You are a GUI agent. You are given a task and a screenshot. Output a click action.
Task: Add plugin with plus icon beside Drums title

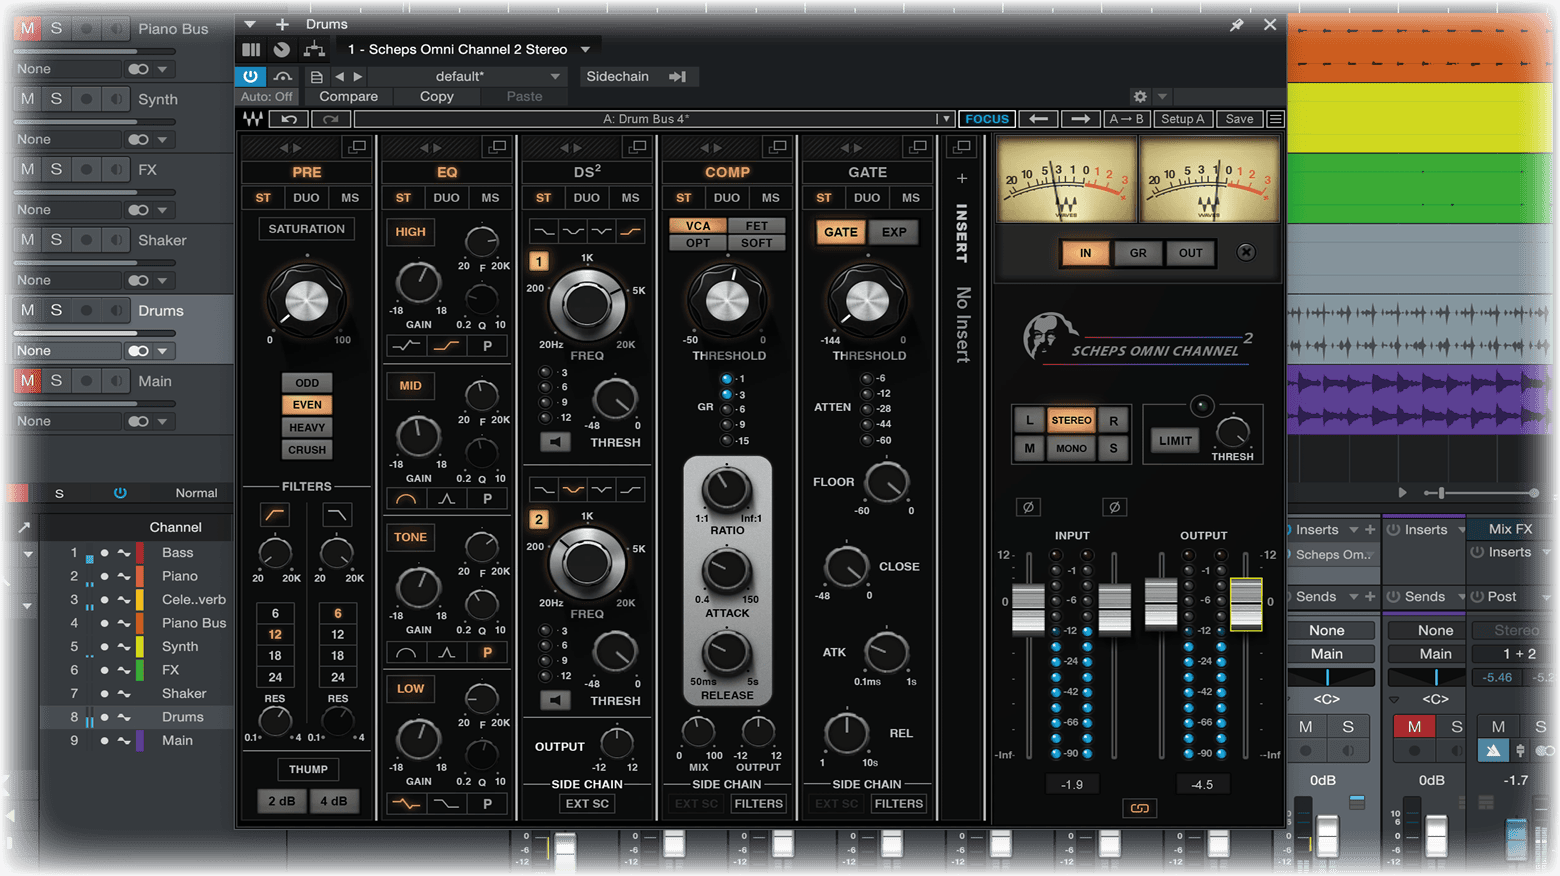(282, 24)
